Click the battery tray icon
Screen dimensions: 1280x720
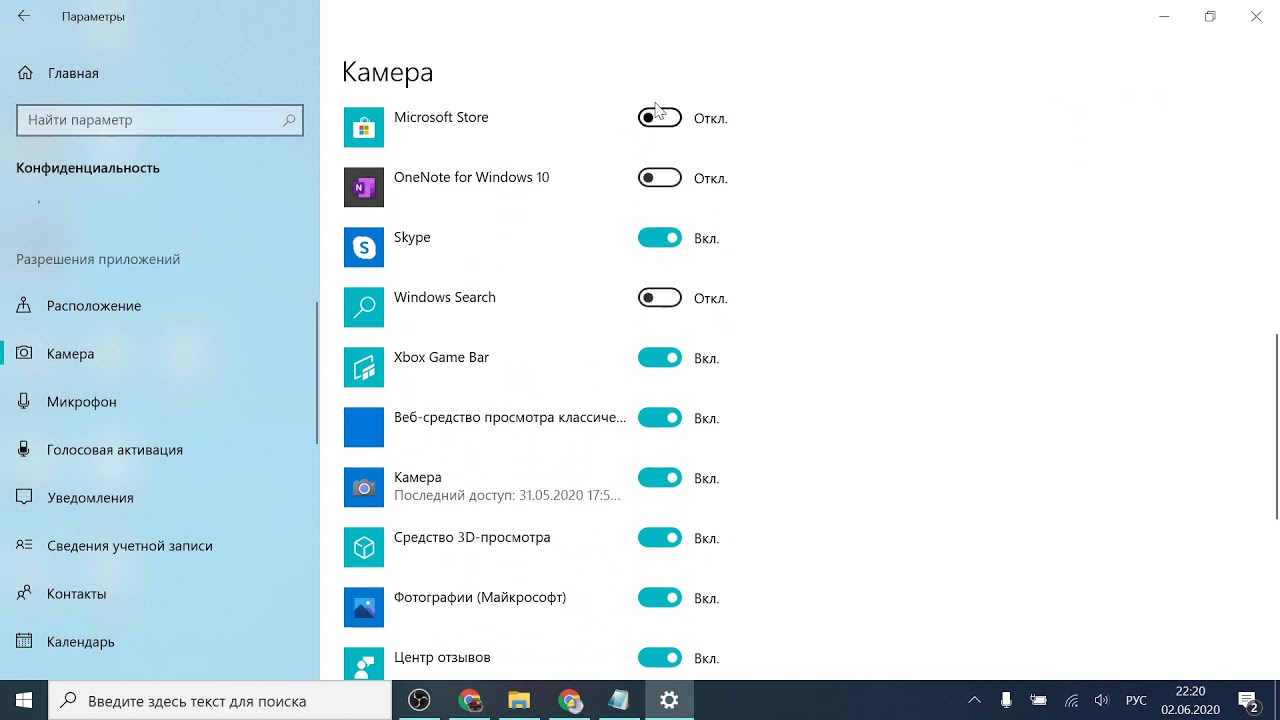pyautogui.click(x=1039, y=701)
